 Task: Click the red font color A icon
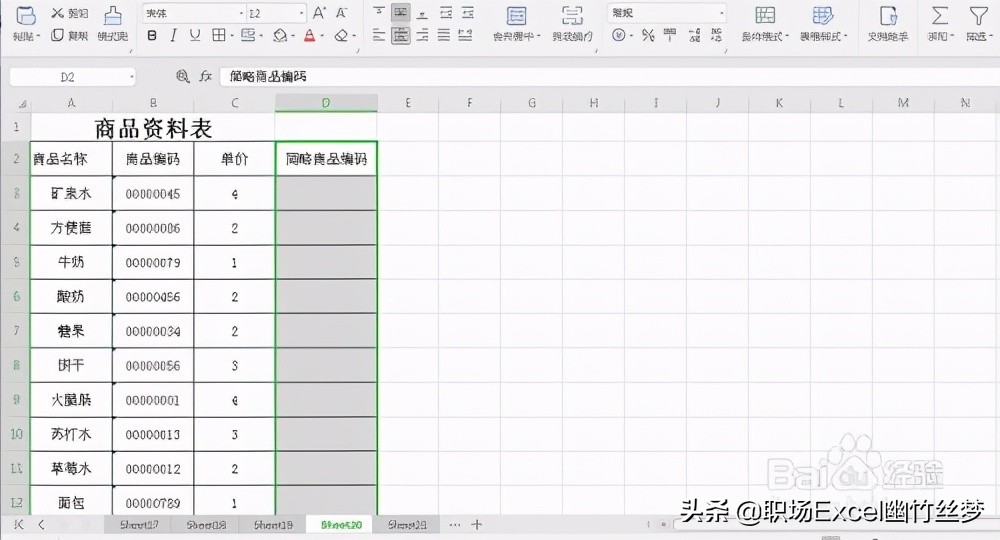tap(309, 36)
